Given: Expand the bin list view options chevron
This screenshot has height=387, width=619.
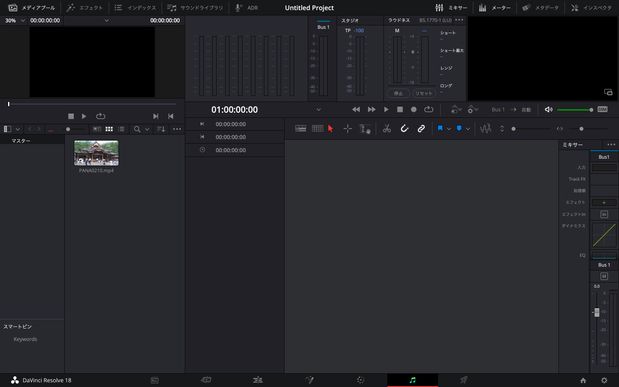Looking at the screenshot, I should (18, 129).
